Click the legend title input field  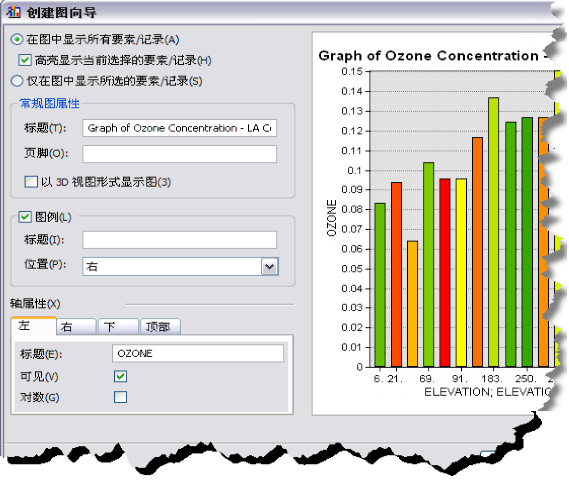179,240
